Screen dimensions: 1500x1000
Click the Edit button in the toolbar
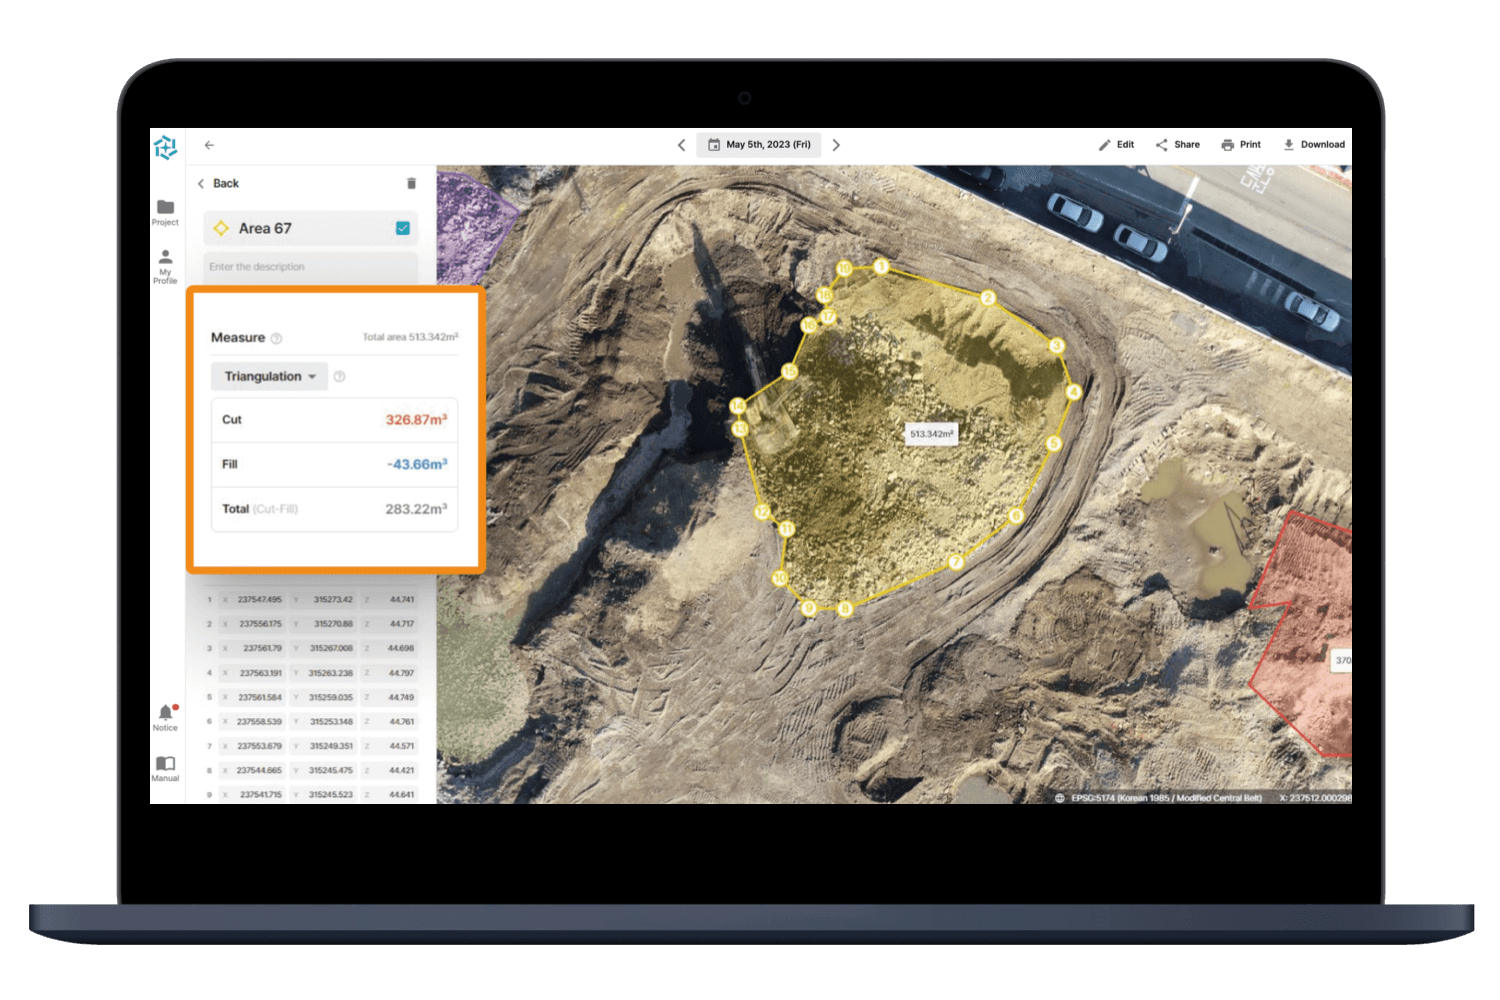[1116, 144]
